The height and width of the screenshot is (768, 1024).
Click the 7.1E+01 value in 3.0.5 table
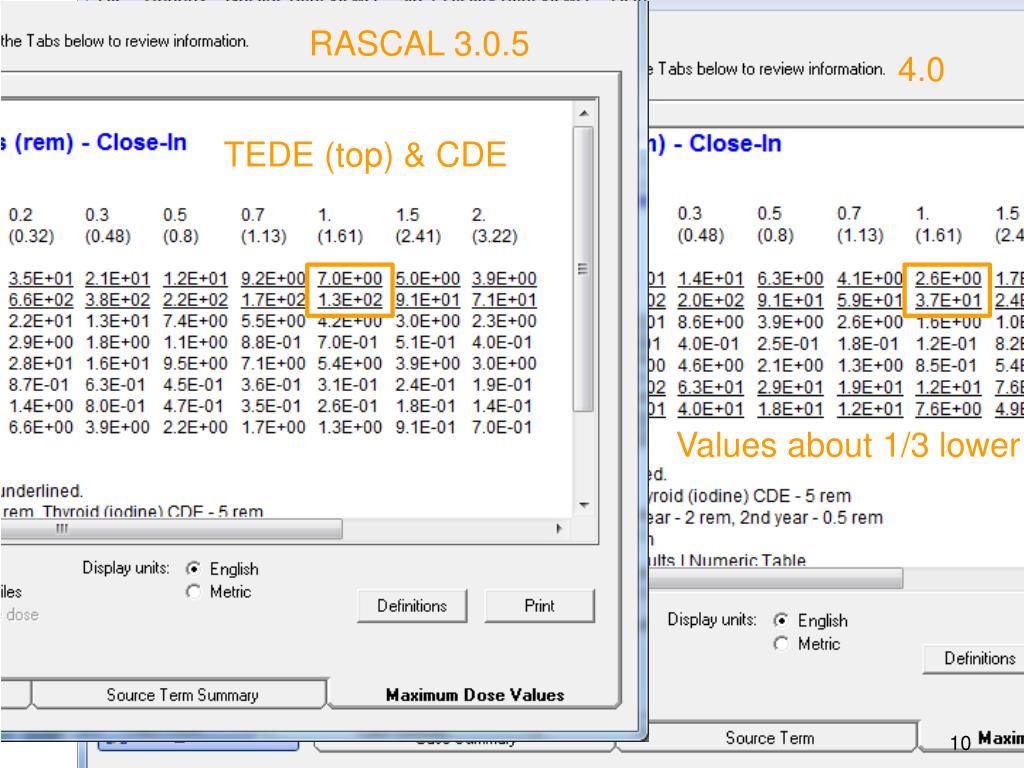(504, 300)
